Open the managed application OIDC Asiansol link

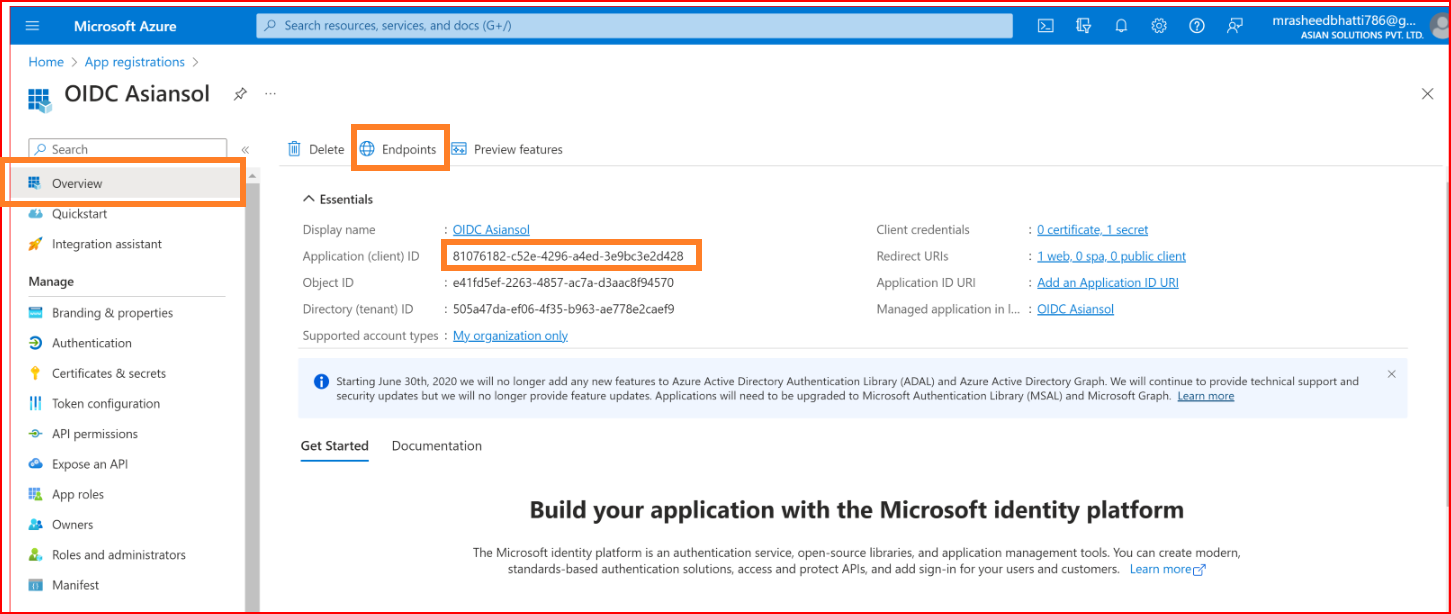coord(1075,309)
